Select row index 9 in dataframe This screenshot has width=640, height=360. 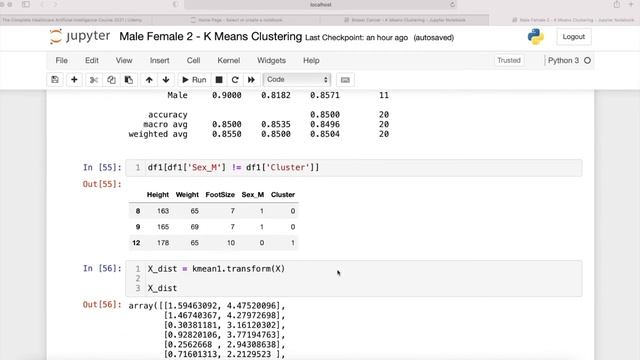pos(138,227)
